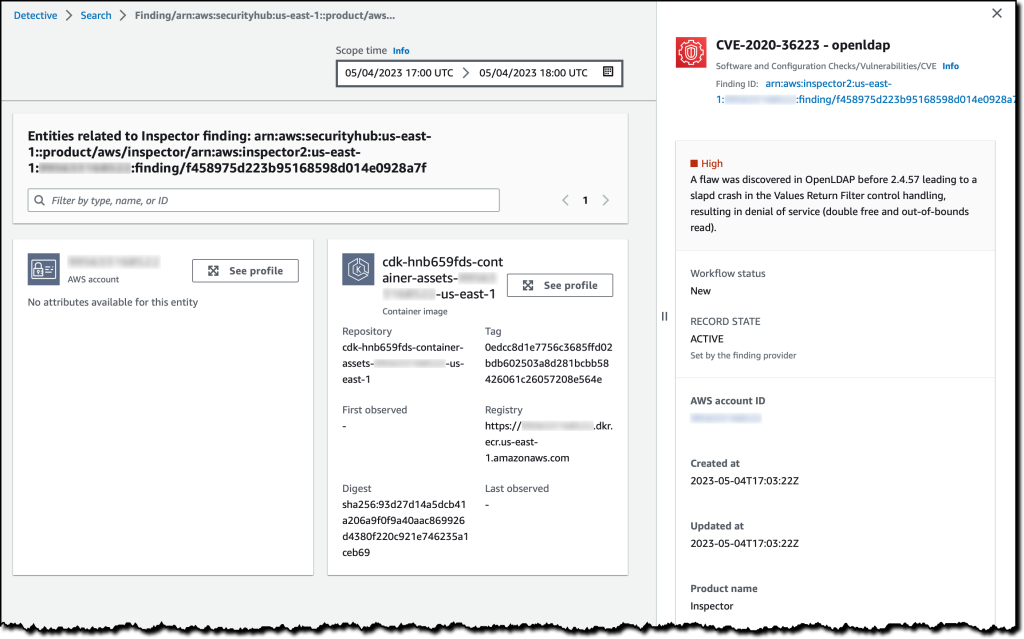Open the scope time calendar icon
1024x639 pixels.
pos(608,72)
